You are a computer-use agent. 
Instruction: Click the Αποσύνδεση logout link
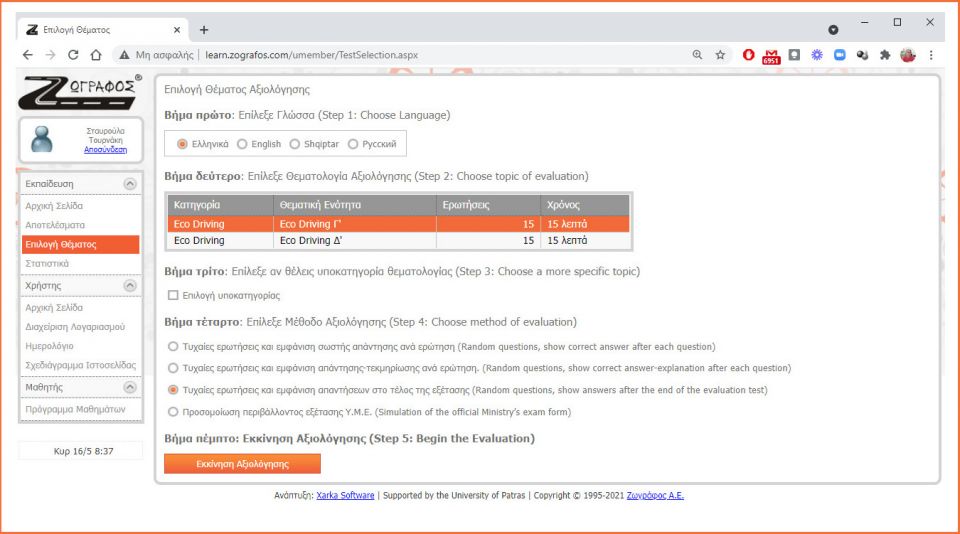tap(105, 149)
